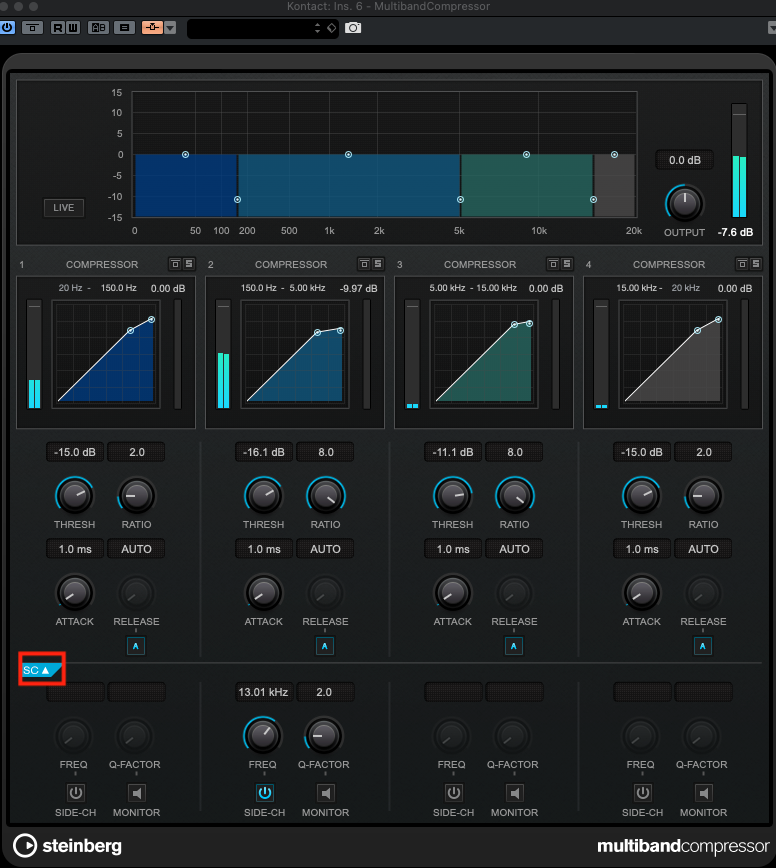This screenshot has width=776, height=868.
Task: Enable Read automation (R) button
Action: coord(58,28)
